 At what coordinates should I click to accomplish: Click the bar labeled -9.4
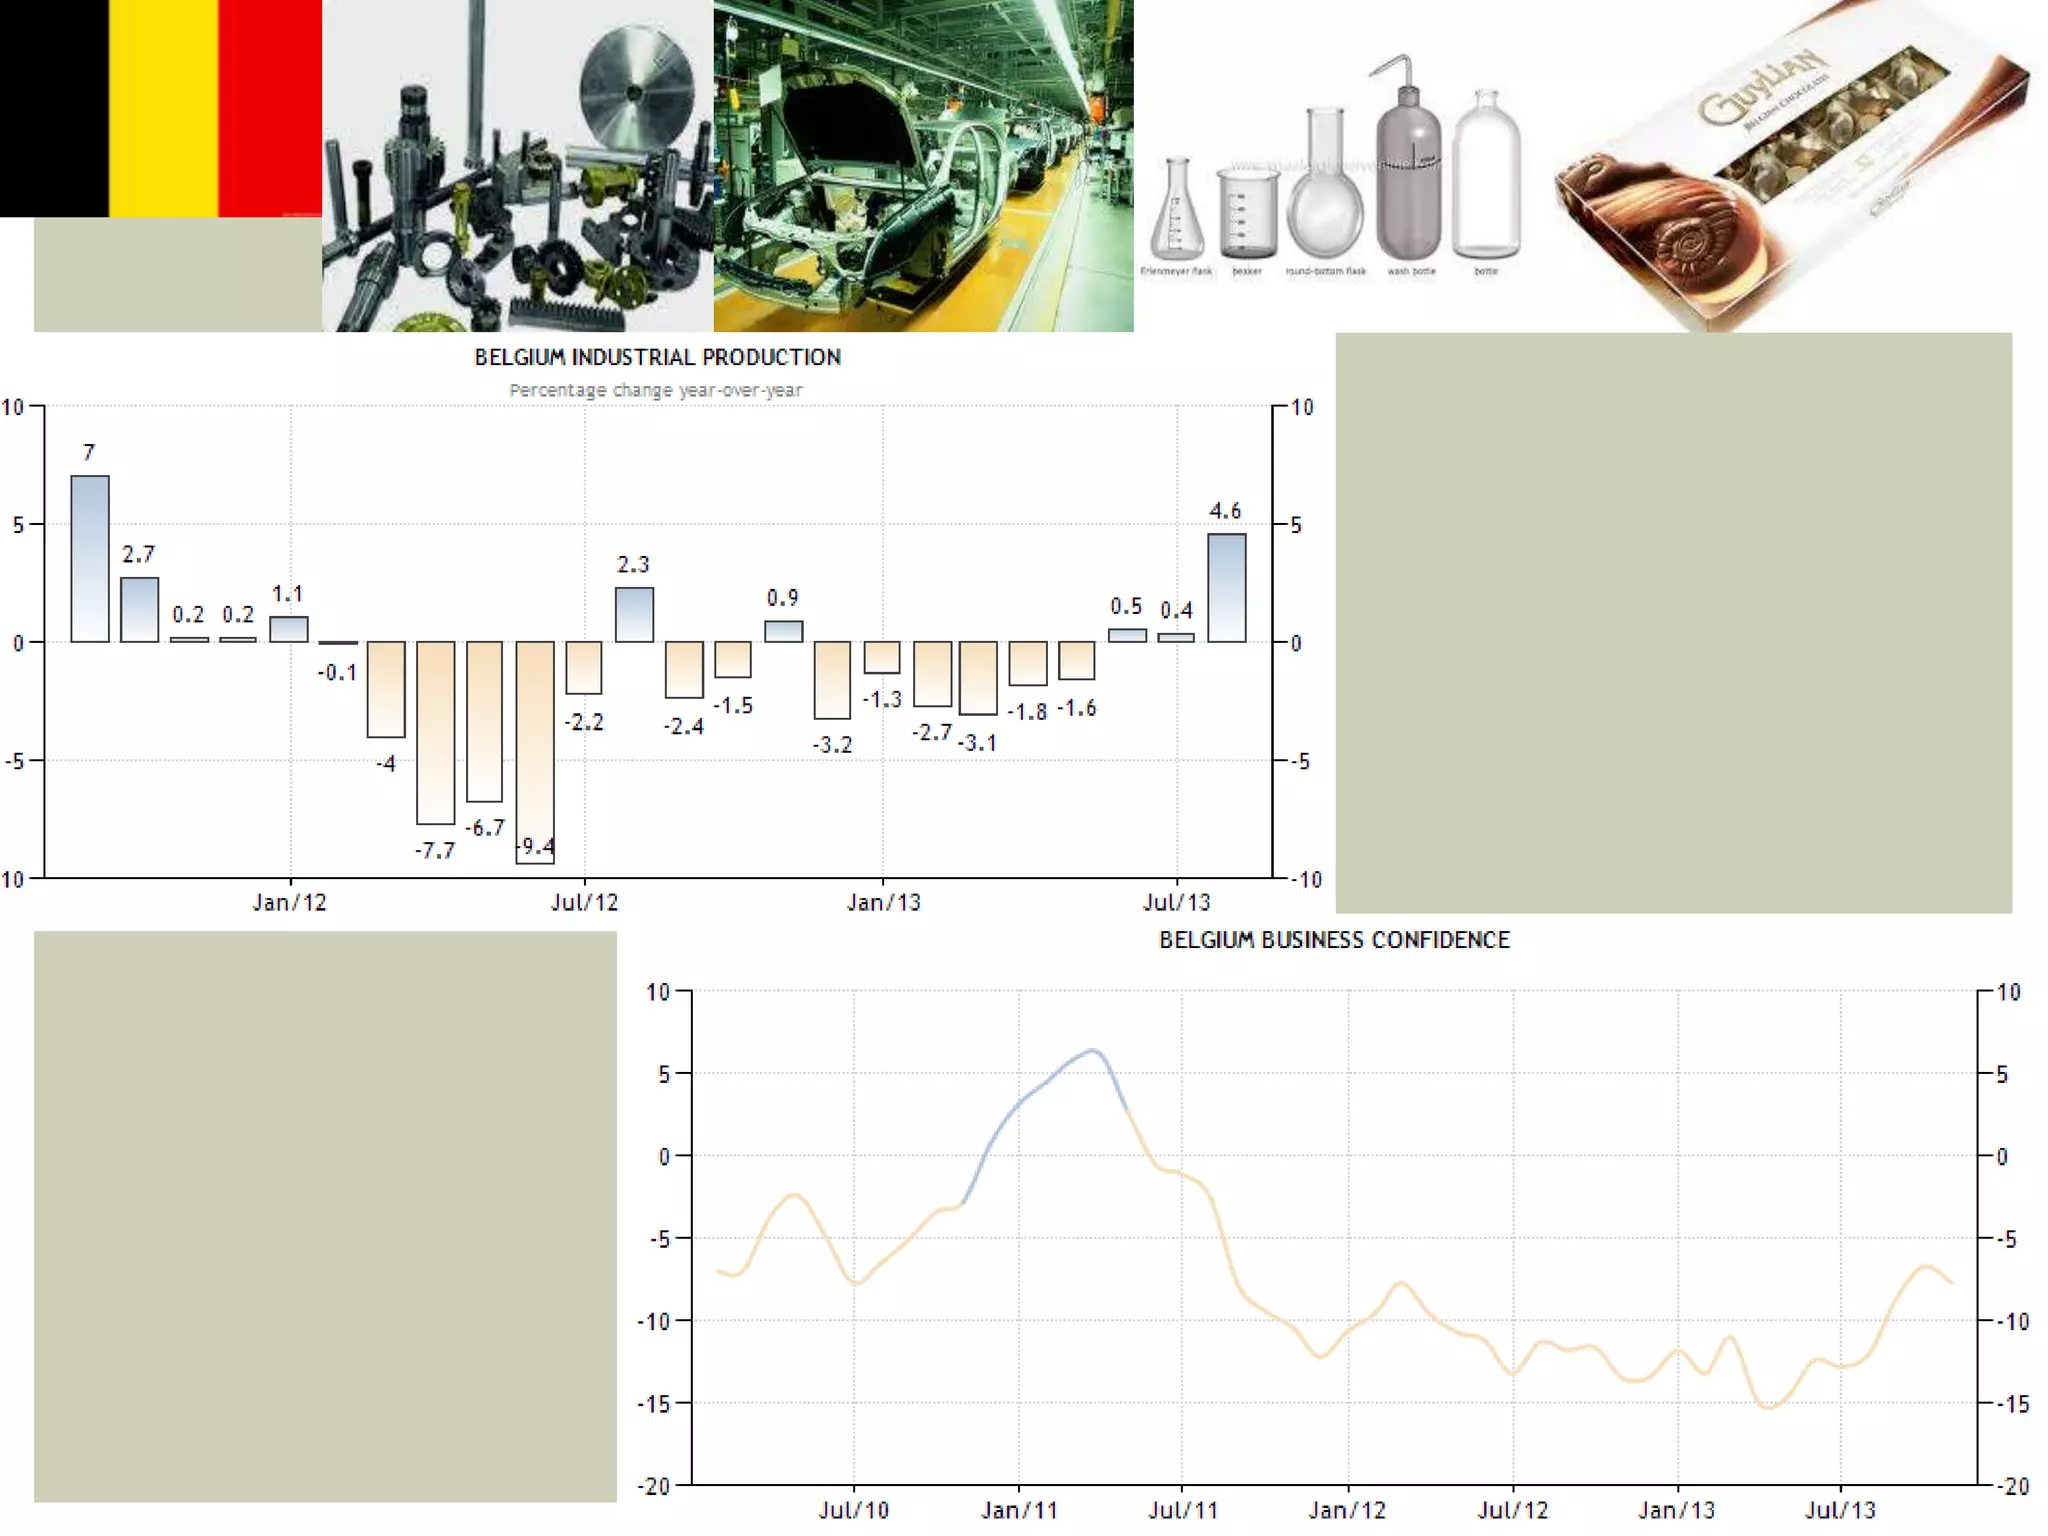coord(535,750)
